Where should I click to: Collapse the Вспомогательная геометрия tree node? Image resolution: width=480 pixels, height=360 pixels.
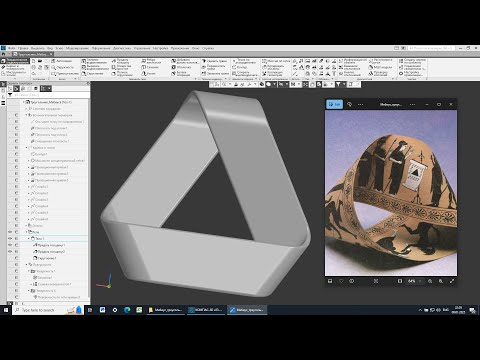point(26,115)
